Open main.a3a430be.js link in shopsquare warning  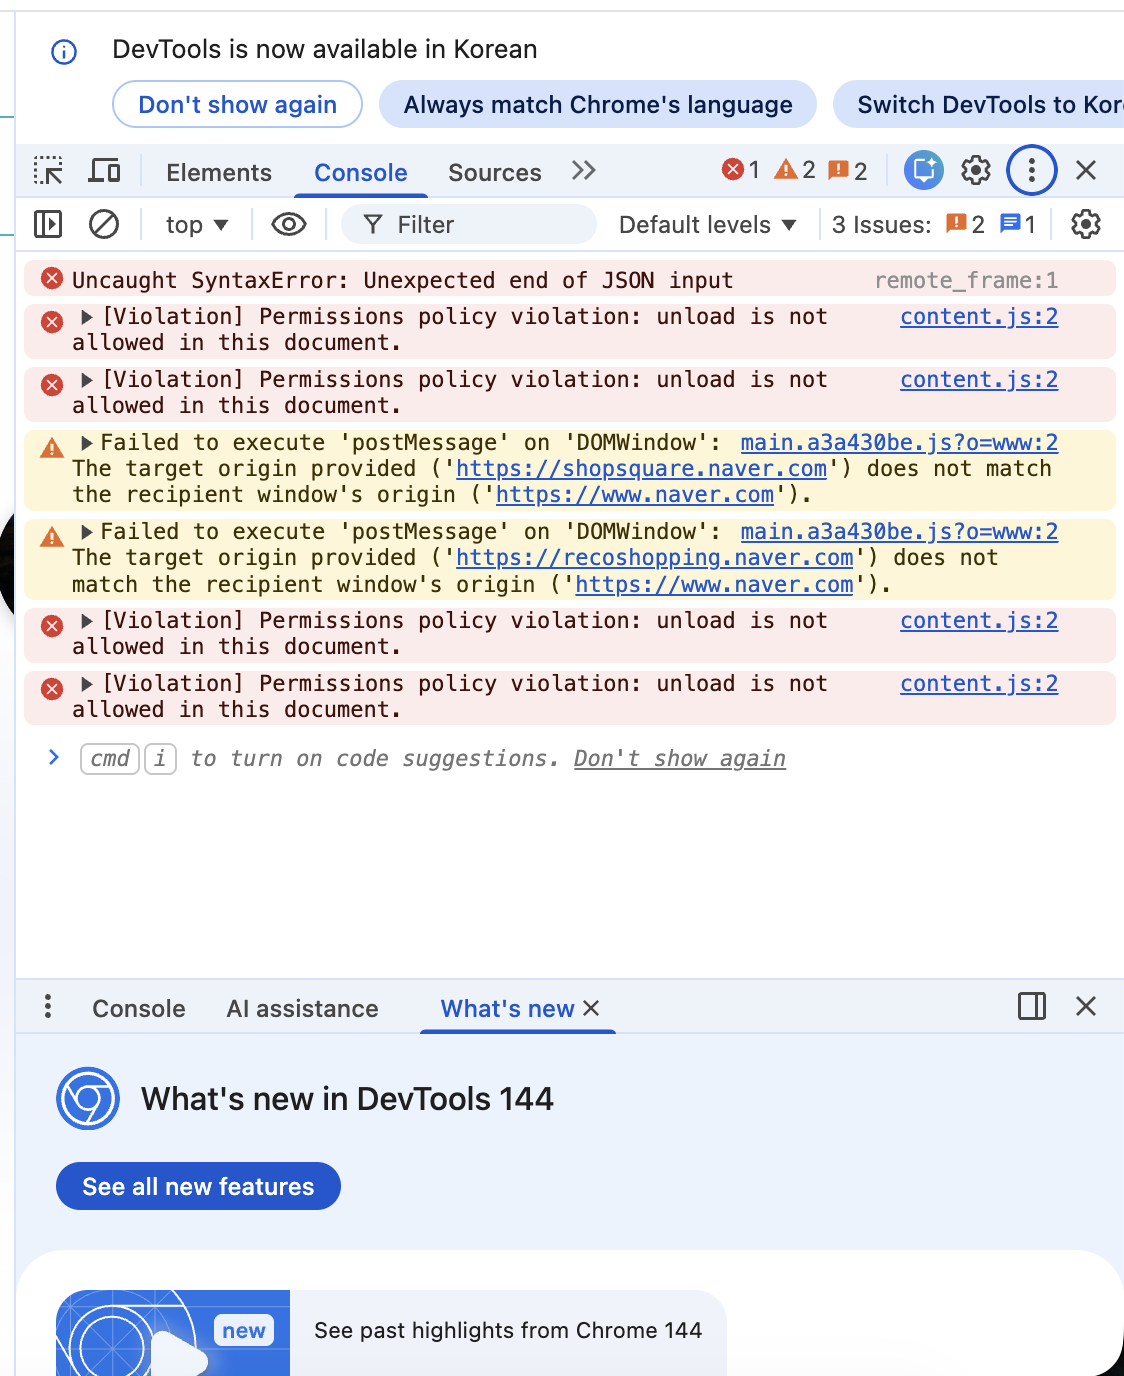coord(899,443)
